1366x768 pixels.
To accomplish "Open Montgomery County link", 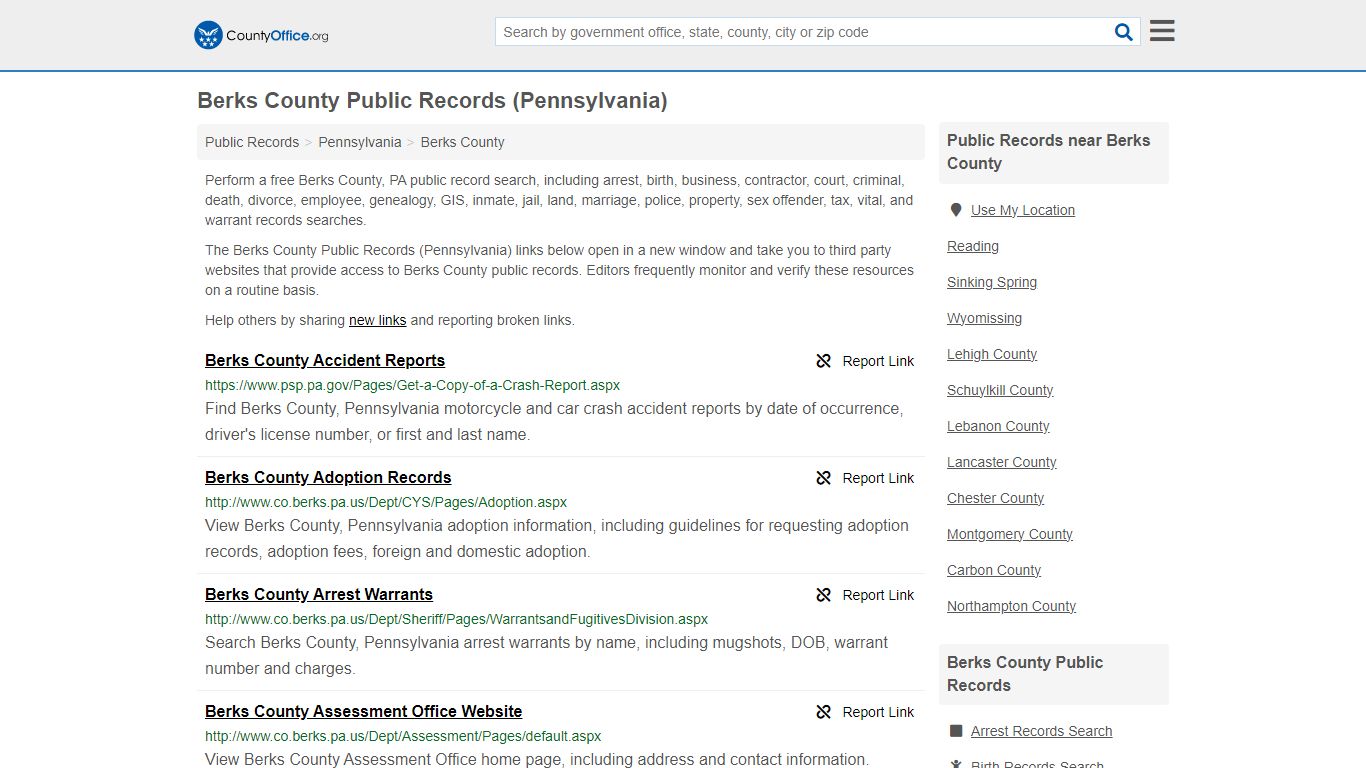I will pyautogui.click(x=1010, y=534).
